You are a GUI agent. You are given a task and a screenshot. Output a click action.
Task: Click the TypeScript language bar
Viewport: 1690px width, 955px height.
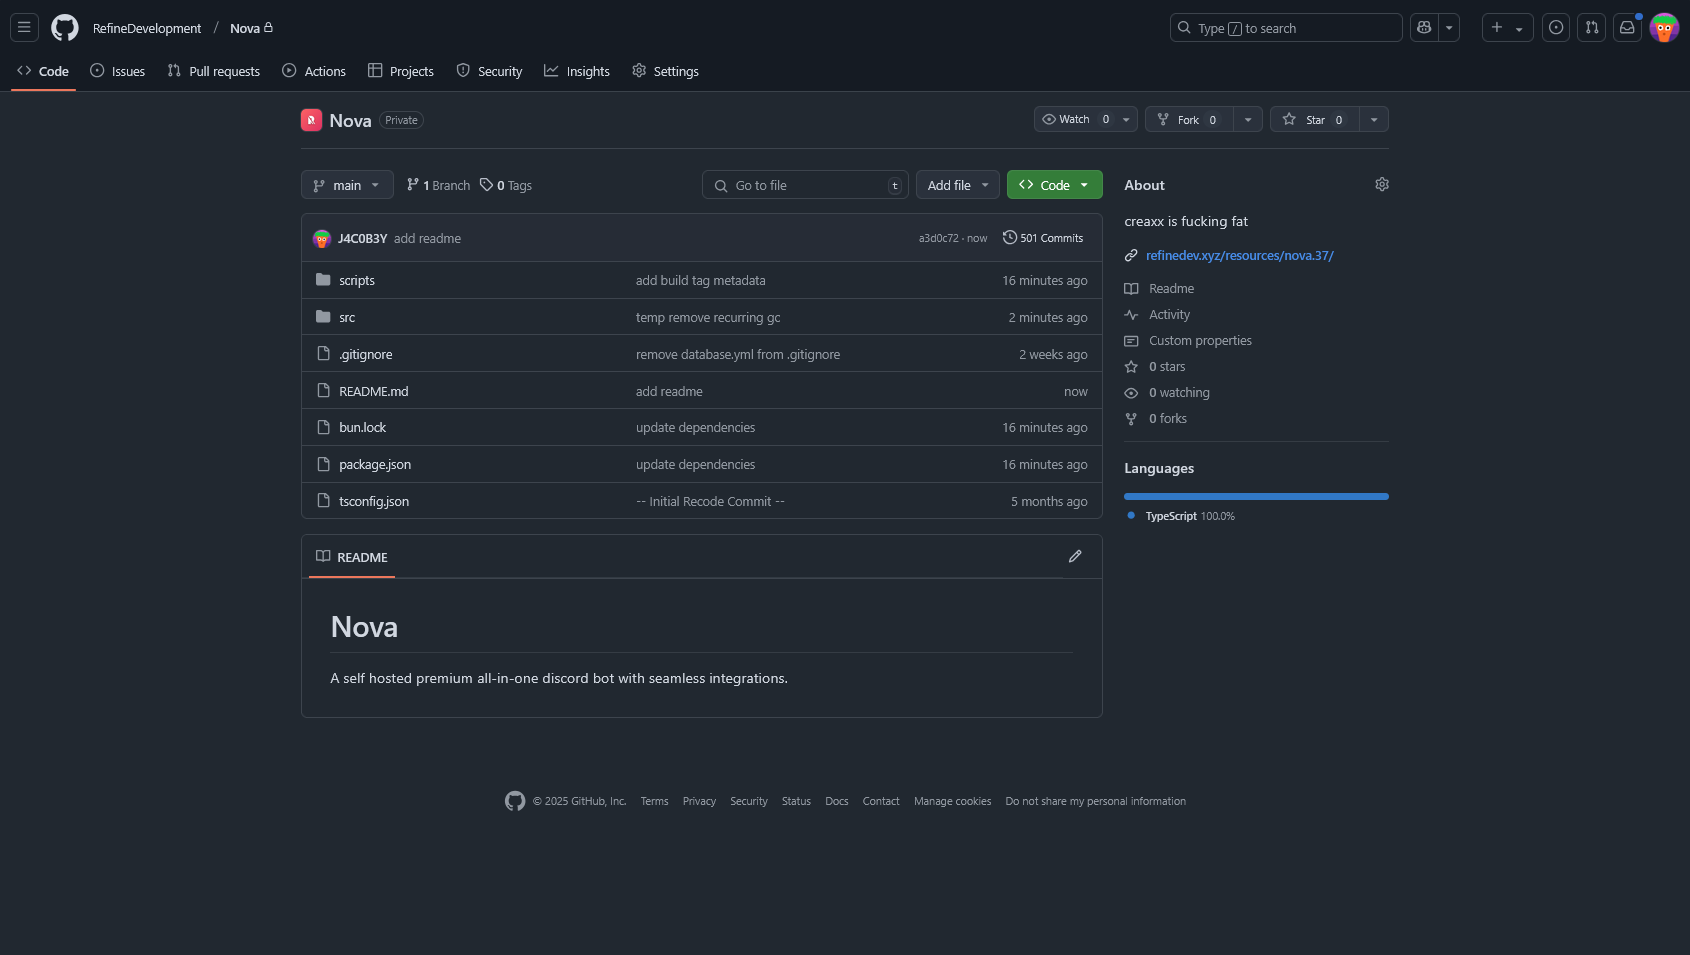click(x=1256, y=496)
